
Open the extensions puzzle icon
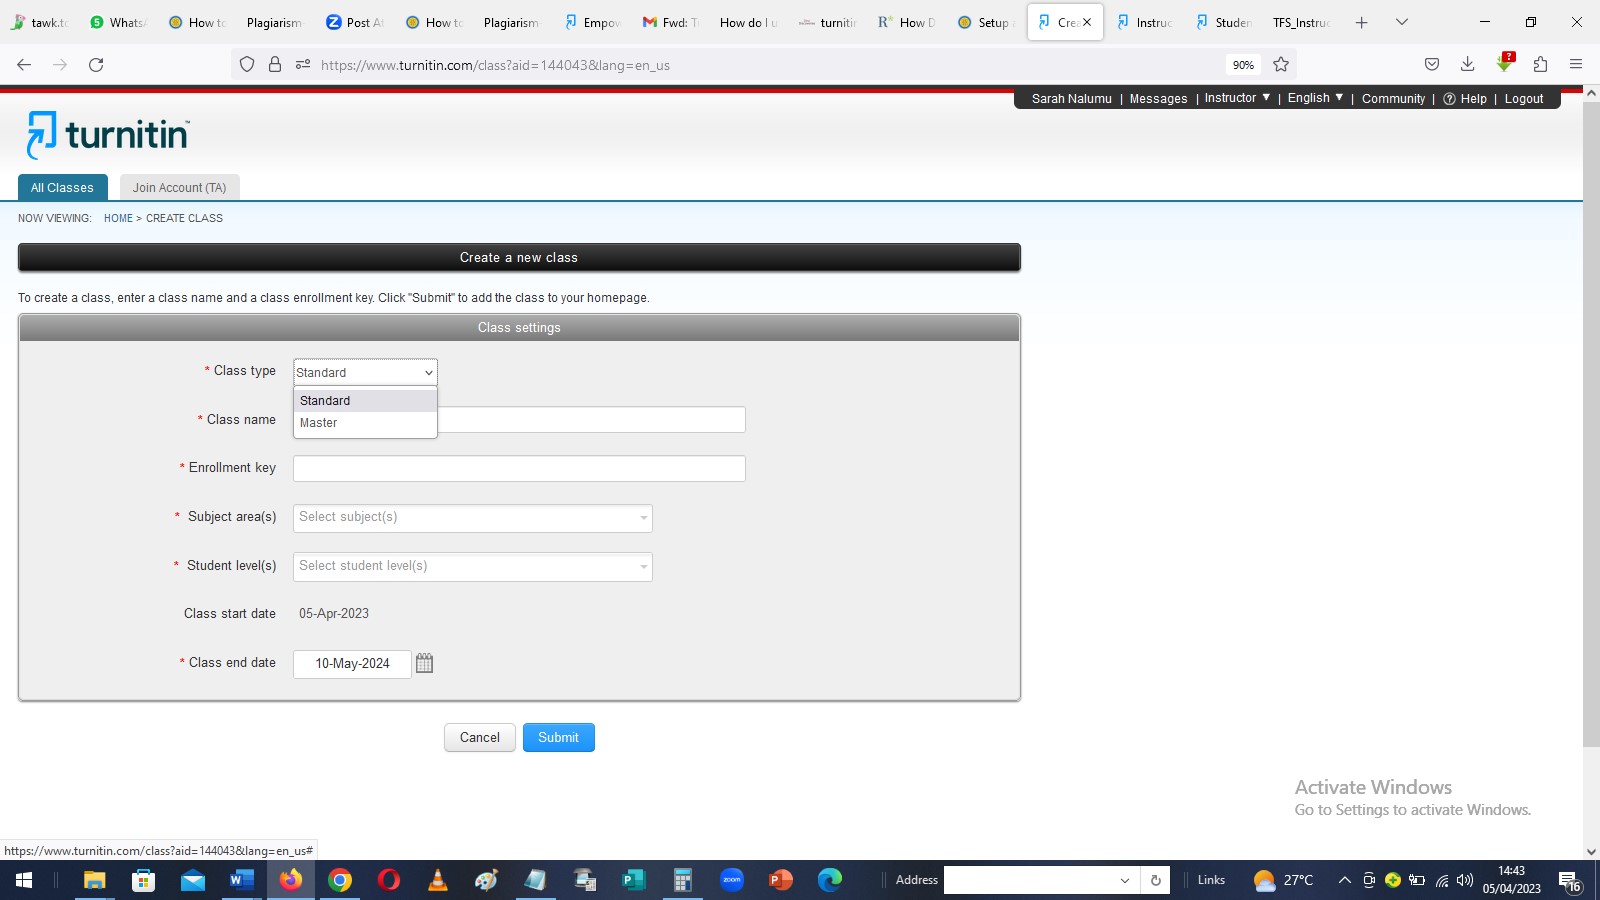tap(1540, 65)
